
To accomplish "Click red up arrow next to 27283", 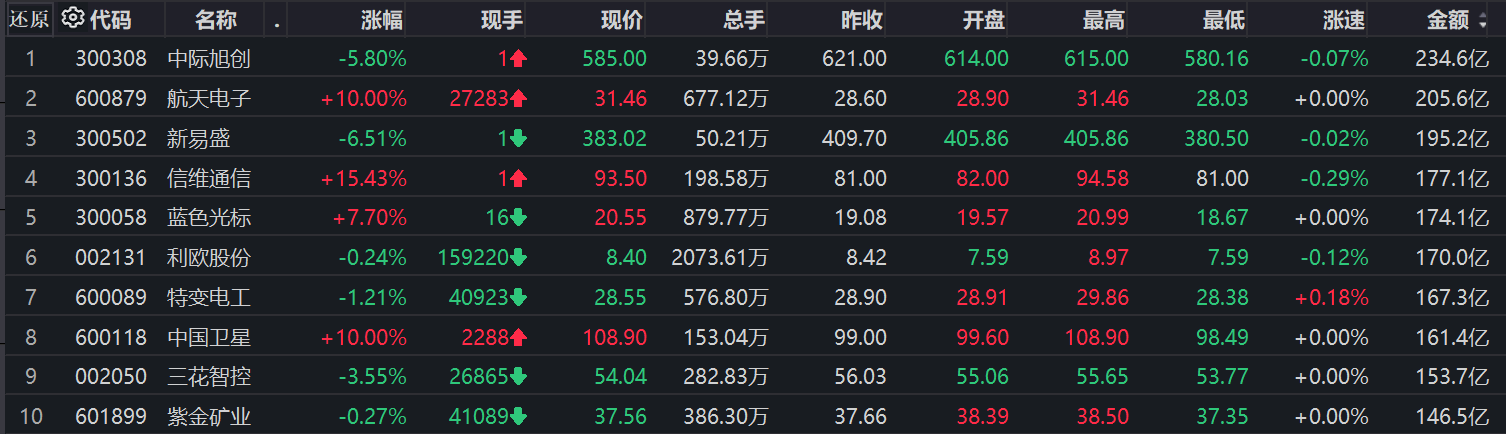I will (x=518, y=99).
